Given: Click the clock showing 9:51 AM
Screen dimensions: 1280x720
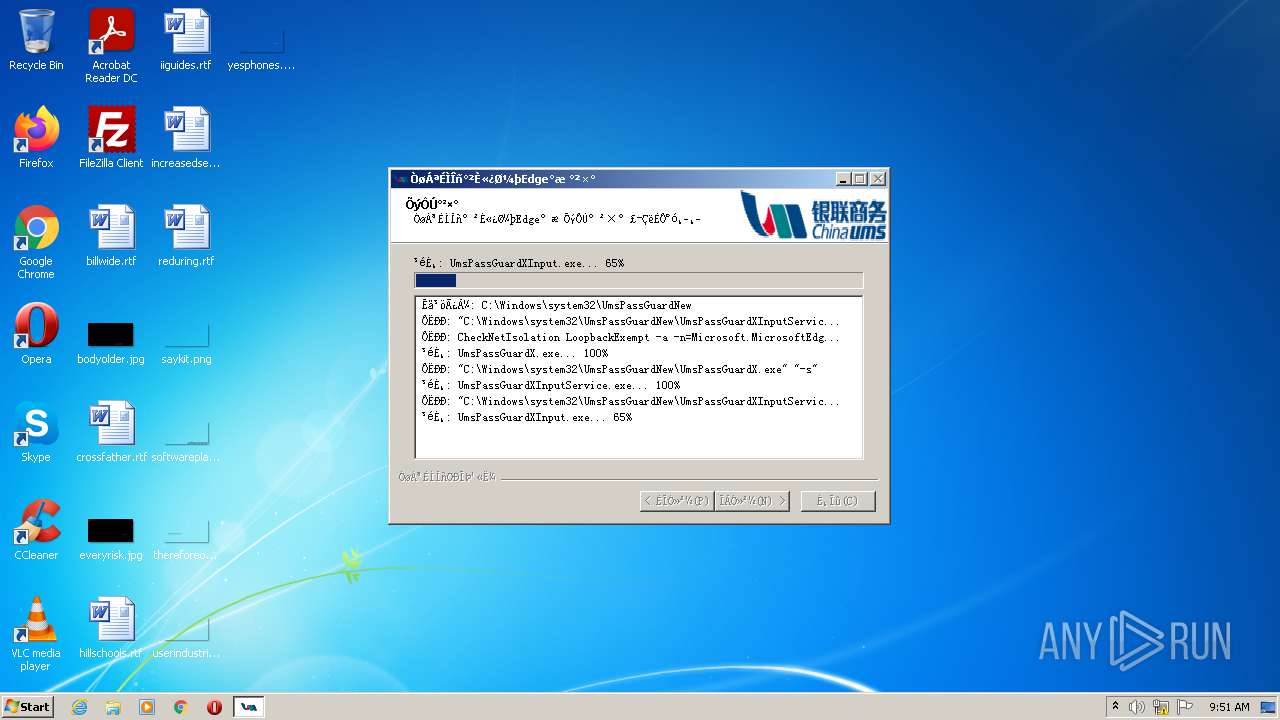Looking at the screenshot, I should pyautogui.click(x=1229, y=707).
